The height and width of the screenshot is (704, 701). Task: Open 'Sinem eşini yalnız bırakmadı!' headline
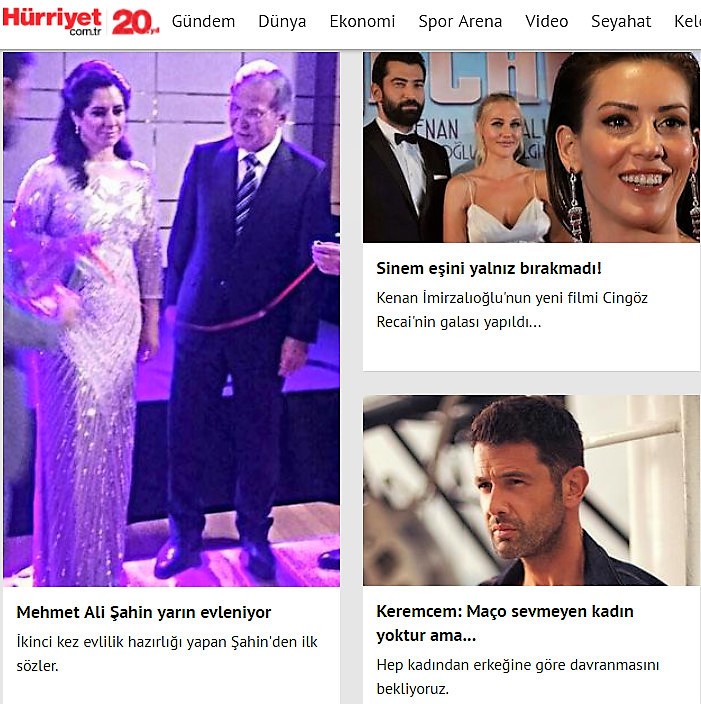tap(489, 268)
